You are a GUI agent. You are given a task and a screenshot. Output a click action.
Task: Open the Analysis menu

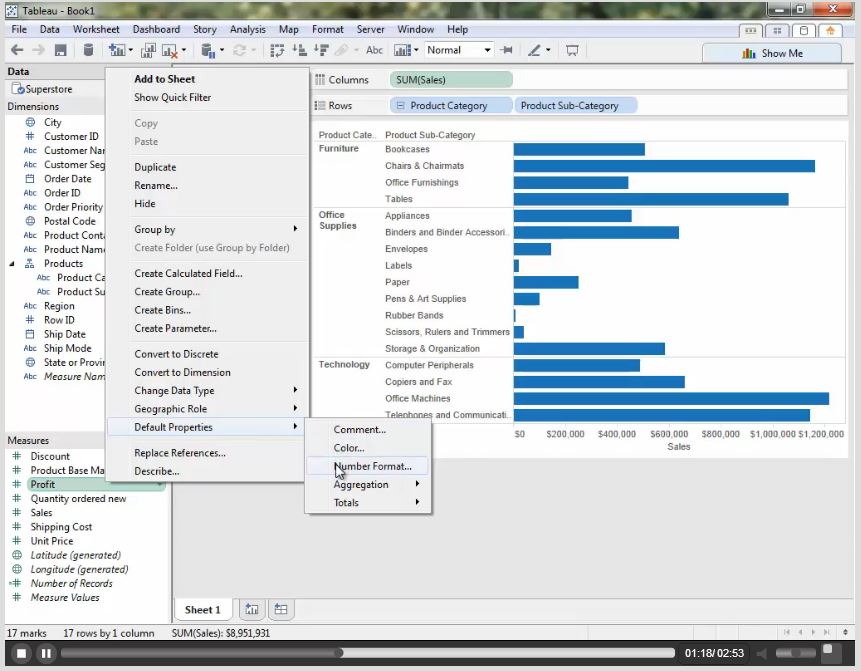pos(247,30)
